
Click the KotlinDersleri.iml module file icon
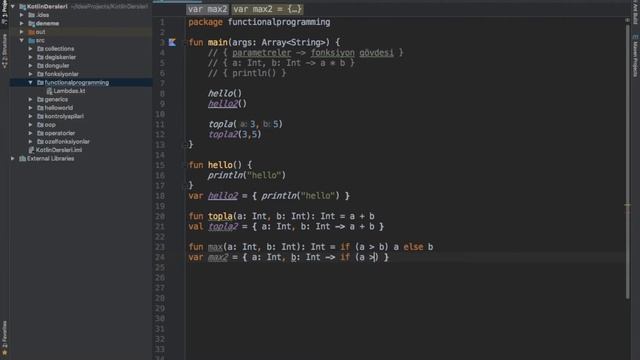pos(31,150)
